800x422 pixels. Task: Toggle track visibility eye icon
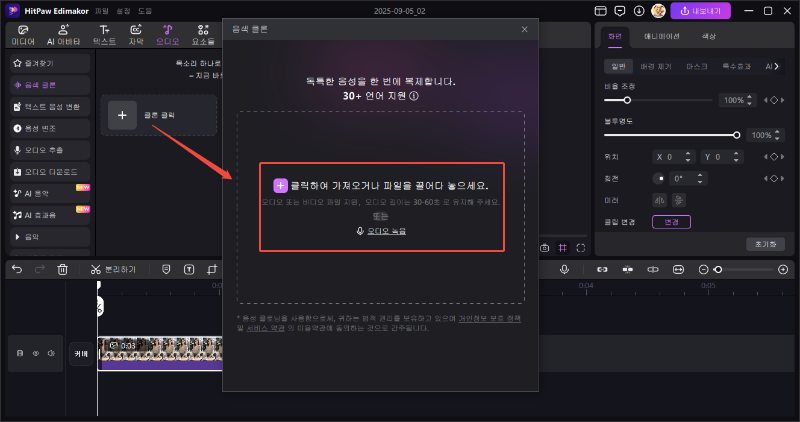tap(36, 353)
